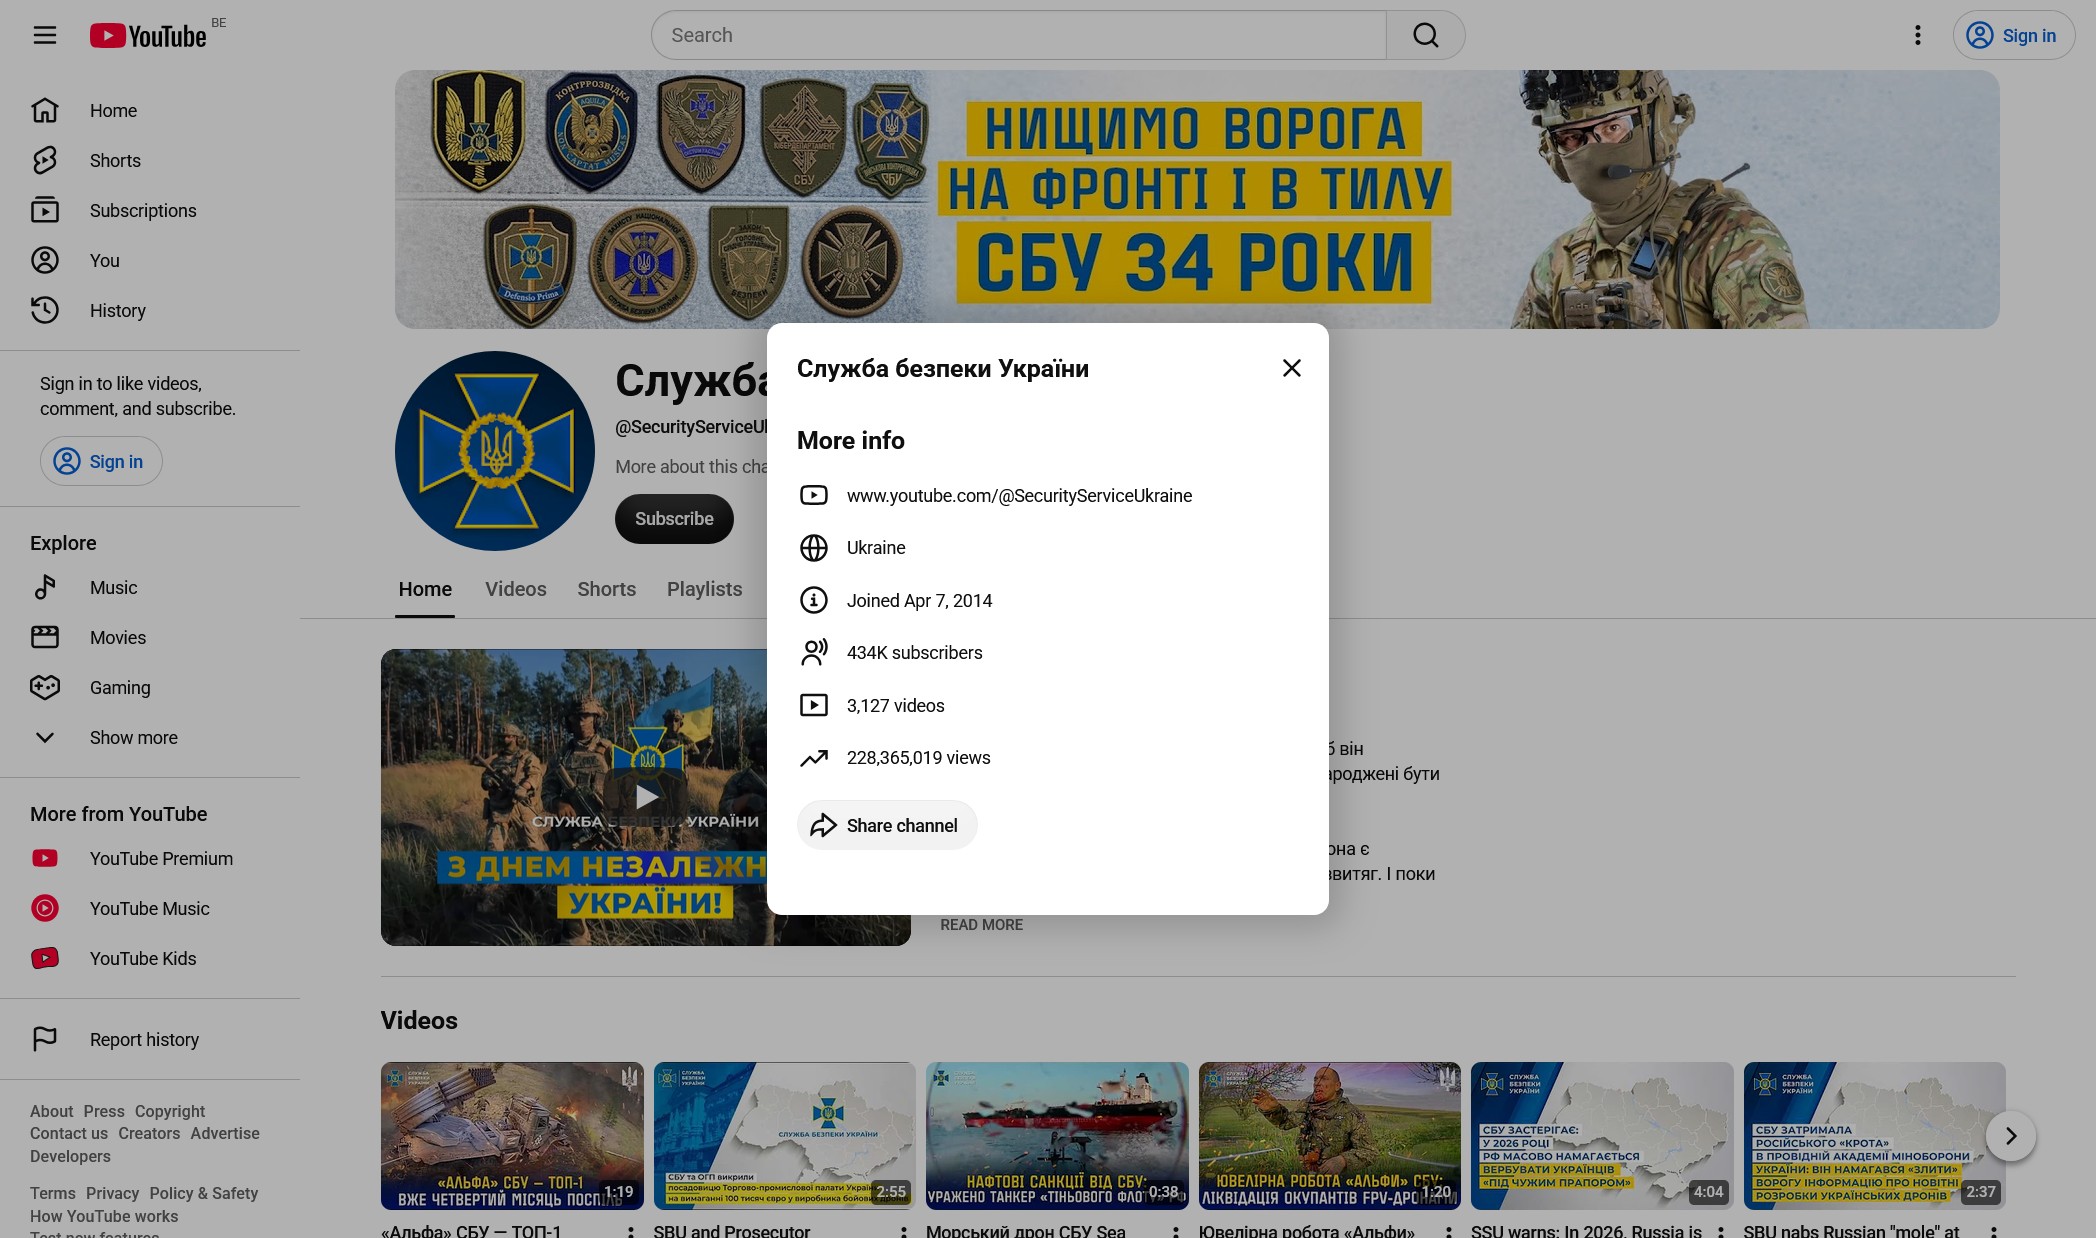The height and width of the screenshot is (1238, 2096).
Task: Open the Creators footer link
Action: click(149, 1134)
